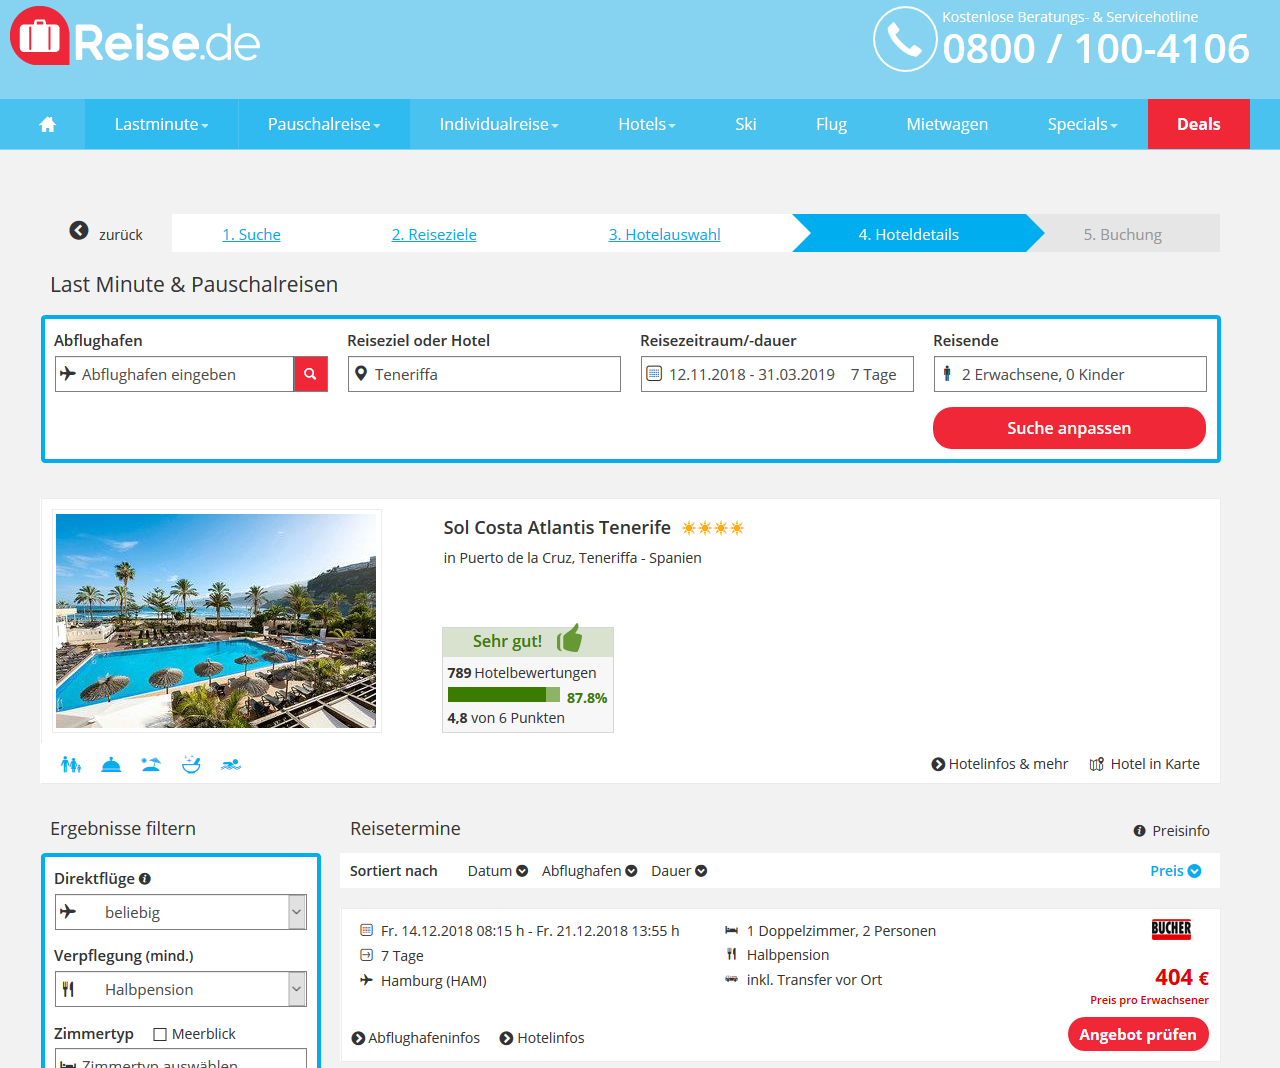Open the Preisinfo info icon
This screenshot has width=1280, height=1068.
coord(1139,831)
